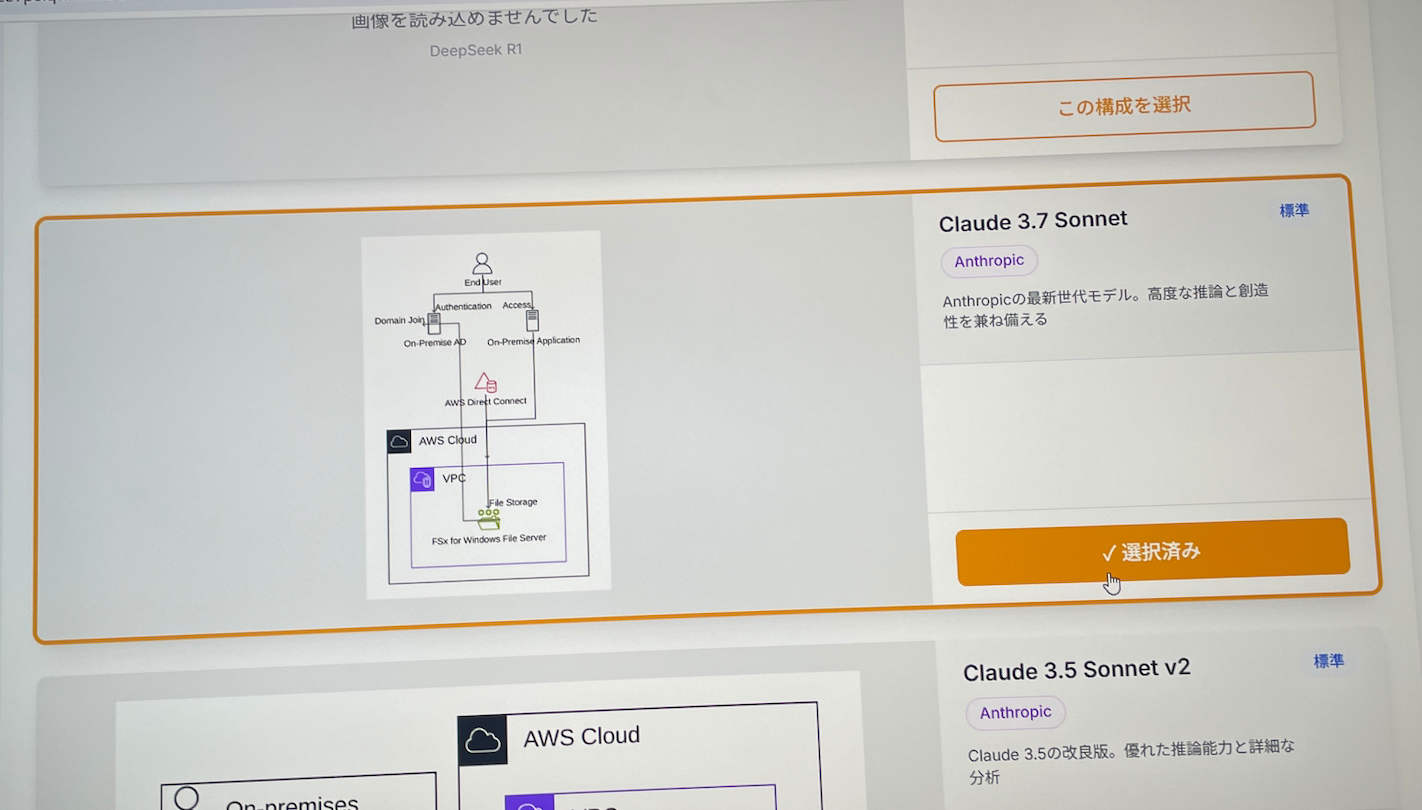Click the AWS Cloud icon in the small diagram
The image size is (1422, 810).
click(x=399, y=441)
